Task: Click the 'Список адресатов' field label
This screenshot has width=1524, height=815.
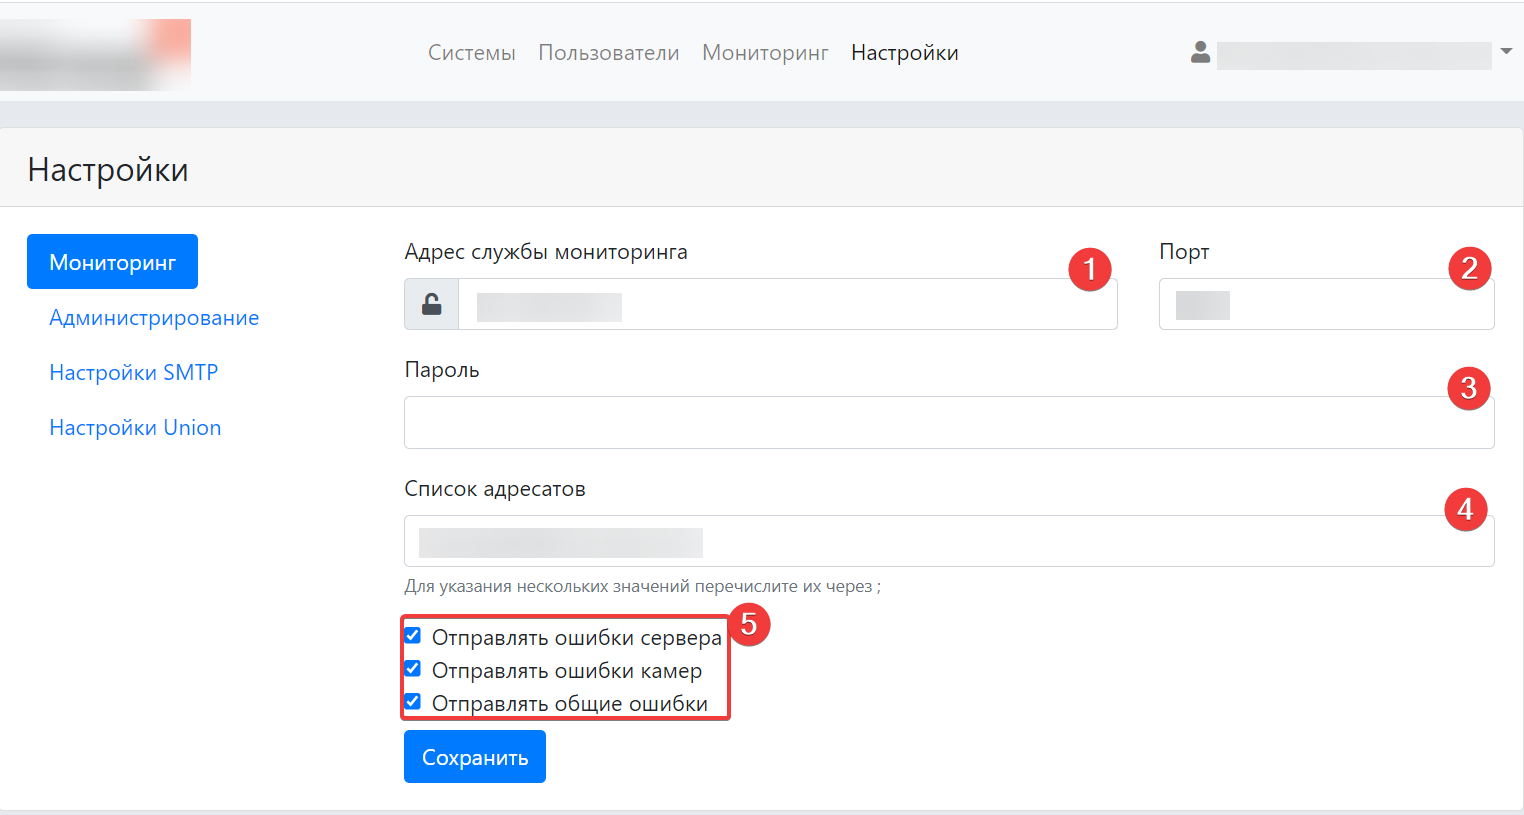Action: (495, 489)
